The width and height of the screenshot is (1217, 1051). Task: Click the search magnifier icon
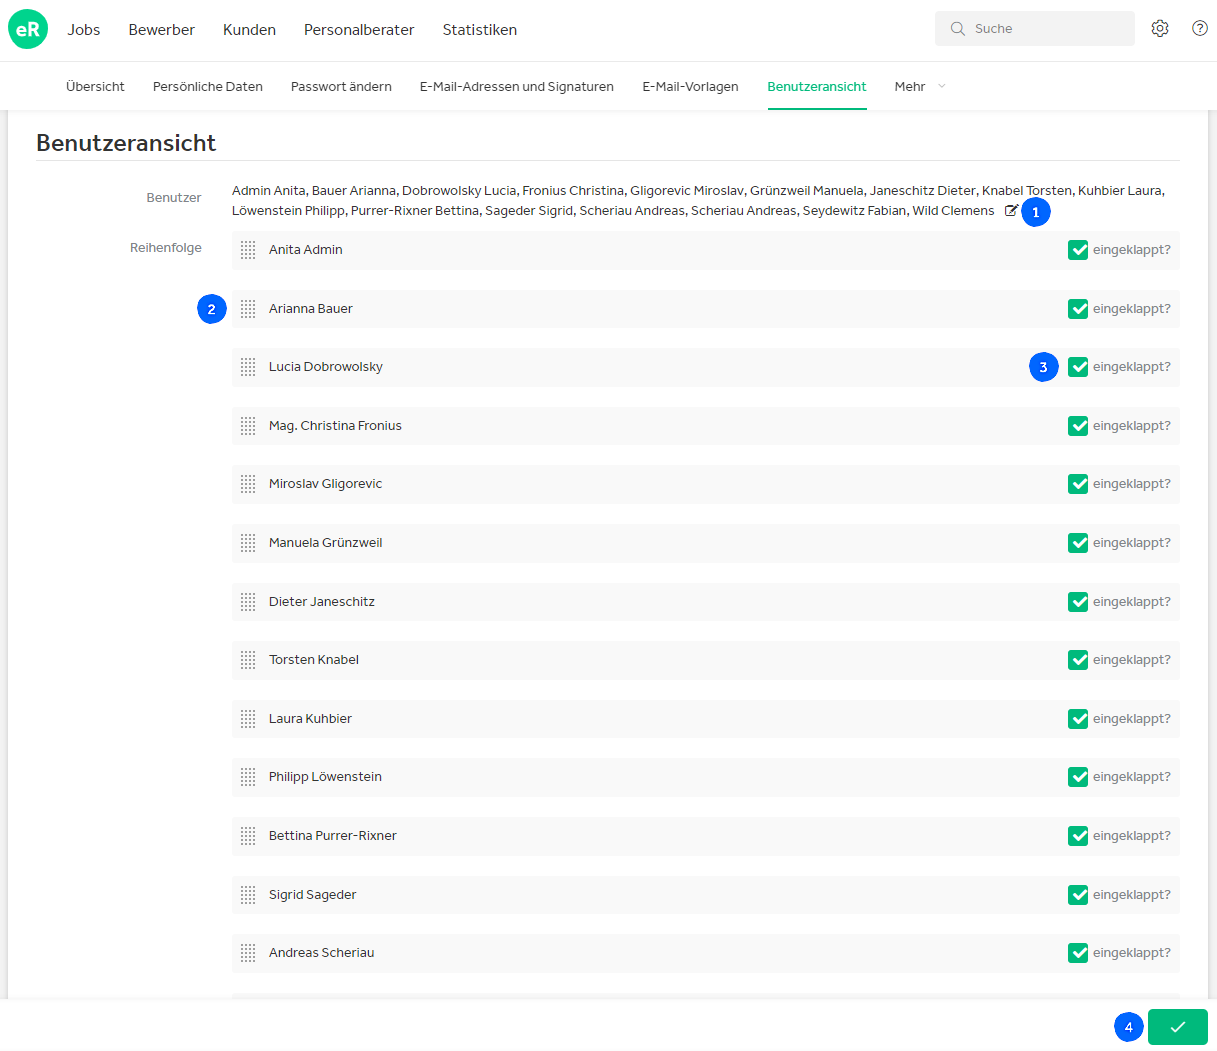pyautogui.click(x=958, y=29)
